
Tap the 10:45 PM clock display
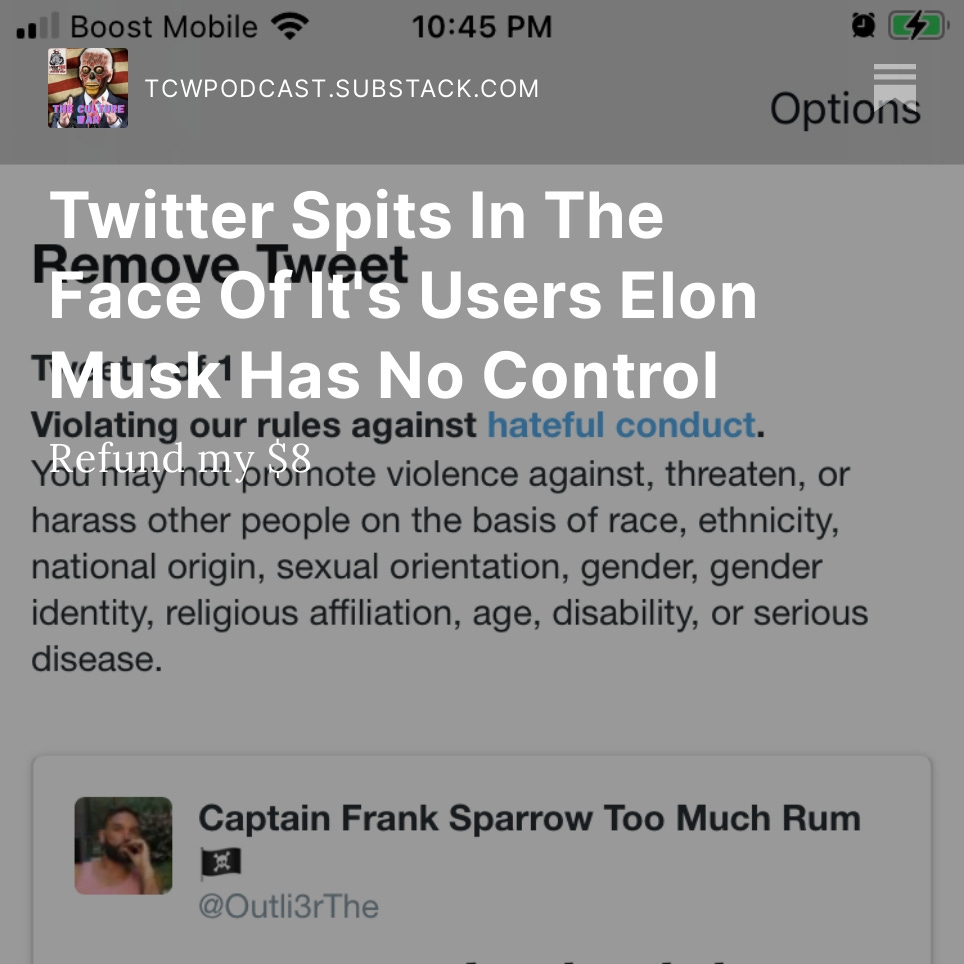click(x=482, y=26)
